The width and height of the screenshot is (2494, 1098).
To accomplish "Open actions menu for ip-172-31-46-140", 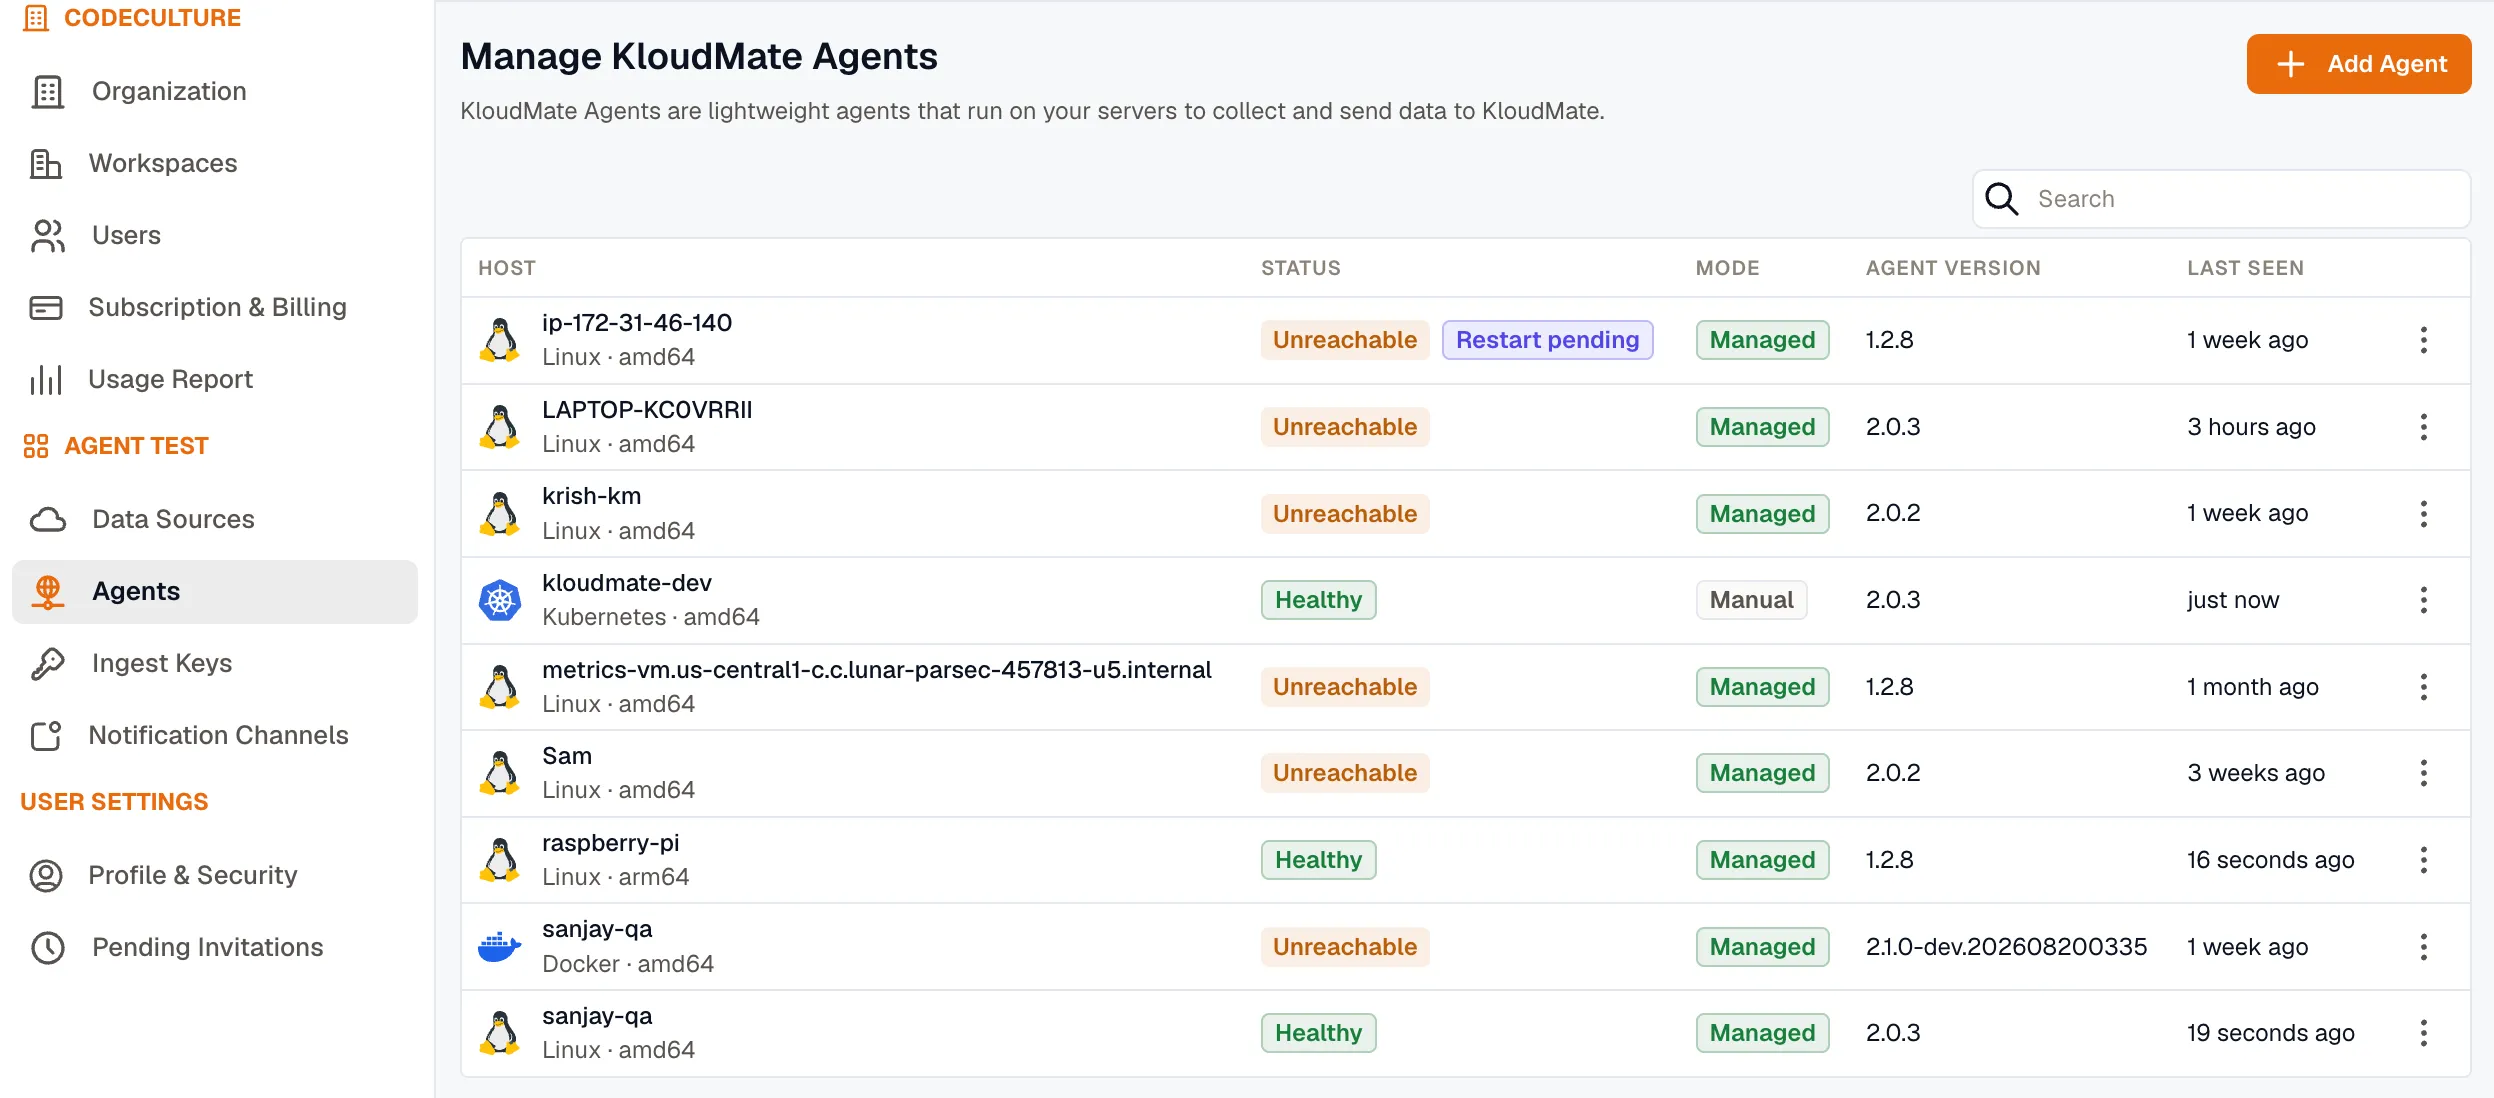I will coord(2424,340).
